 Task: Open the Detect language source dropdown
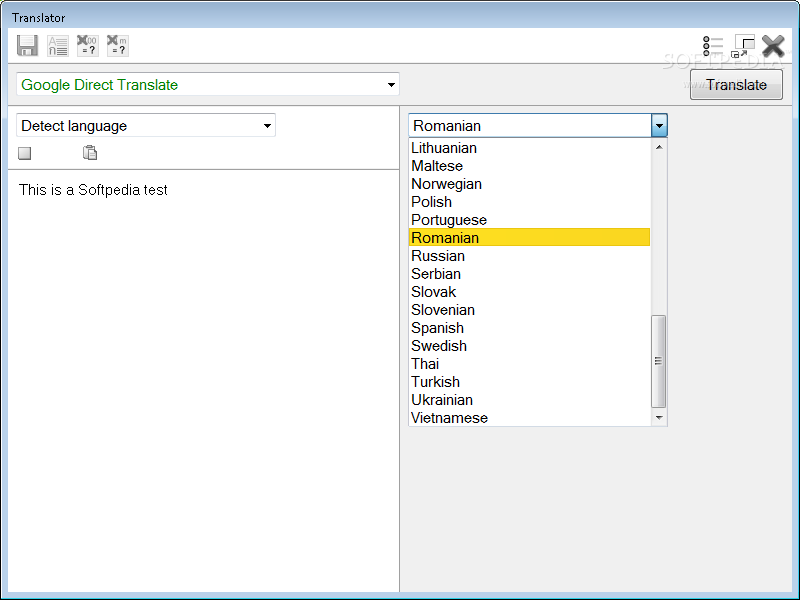(x=146, y=126)
